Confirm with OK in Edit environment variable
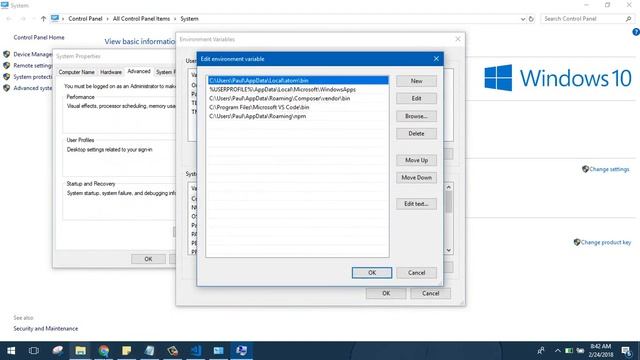The height and width of the screenshot is (360, 640). [x=372, y=273]
